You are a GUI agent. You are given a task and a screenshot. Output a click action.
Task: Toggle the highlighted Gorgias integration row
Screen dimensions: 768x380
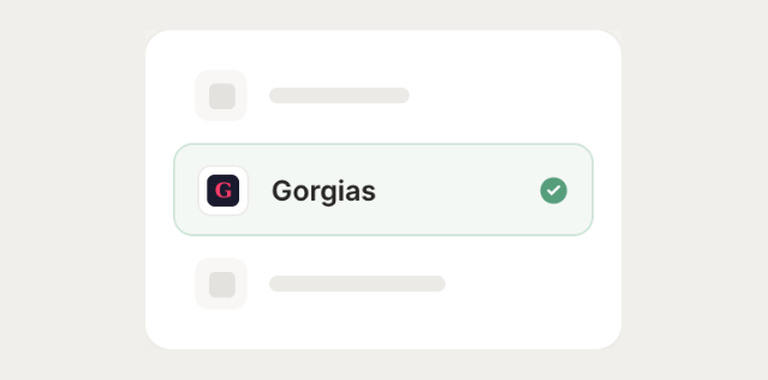(384, 190)
